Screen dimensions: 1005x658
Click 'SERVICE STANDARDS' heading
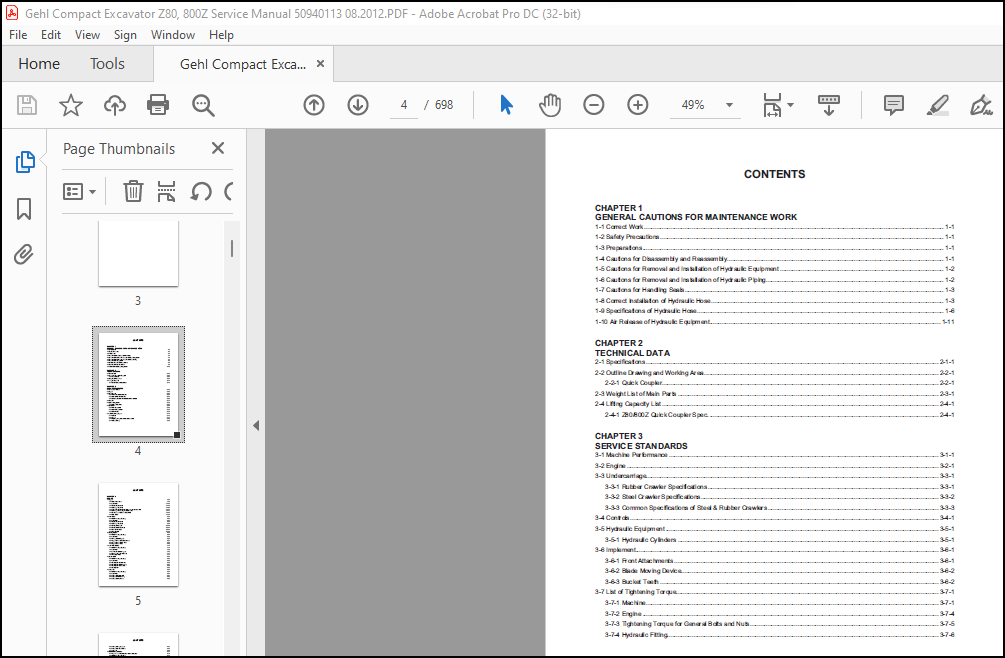[641, 446]
